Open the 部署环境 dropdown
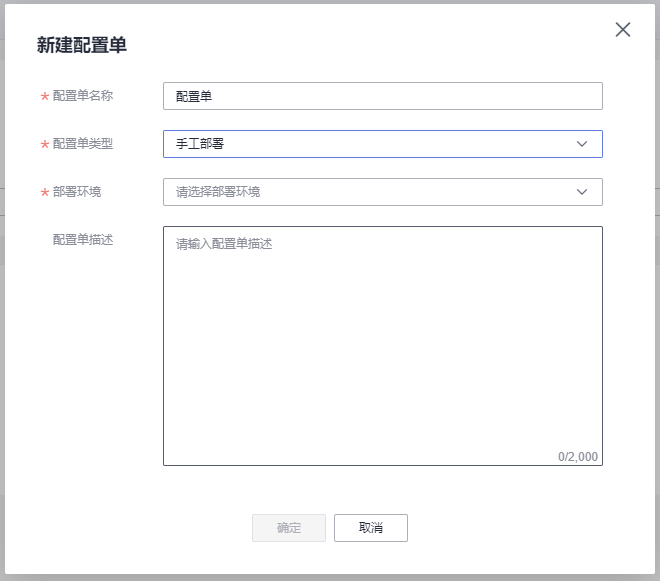This screenshot has width=660, height=581. point(383,192)
